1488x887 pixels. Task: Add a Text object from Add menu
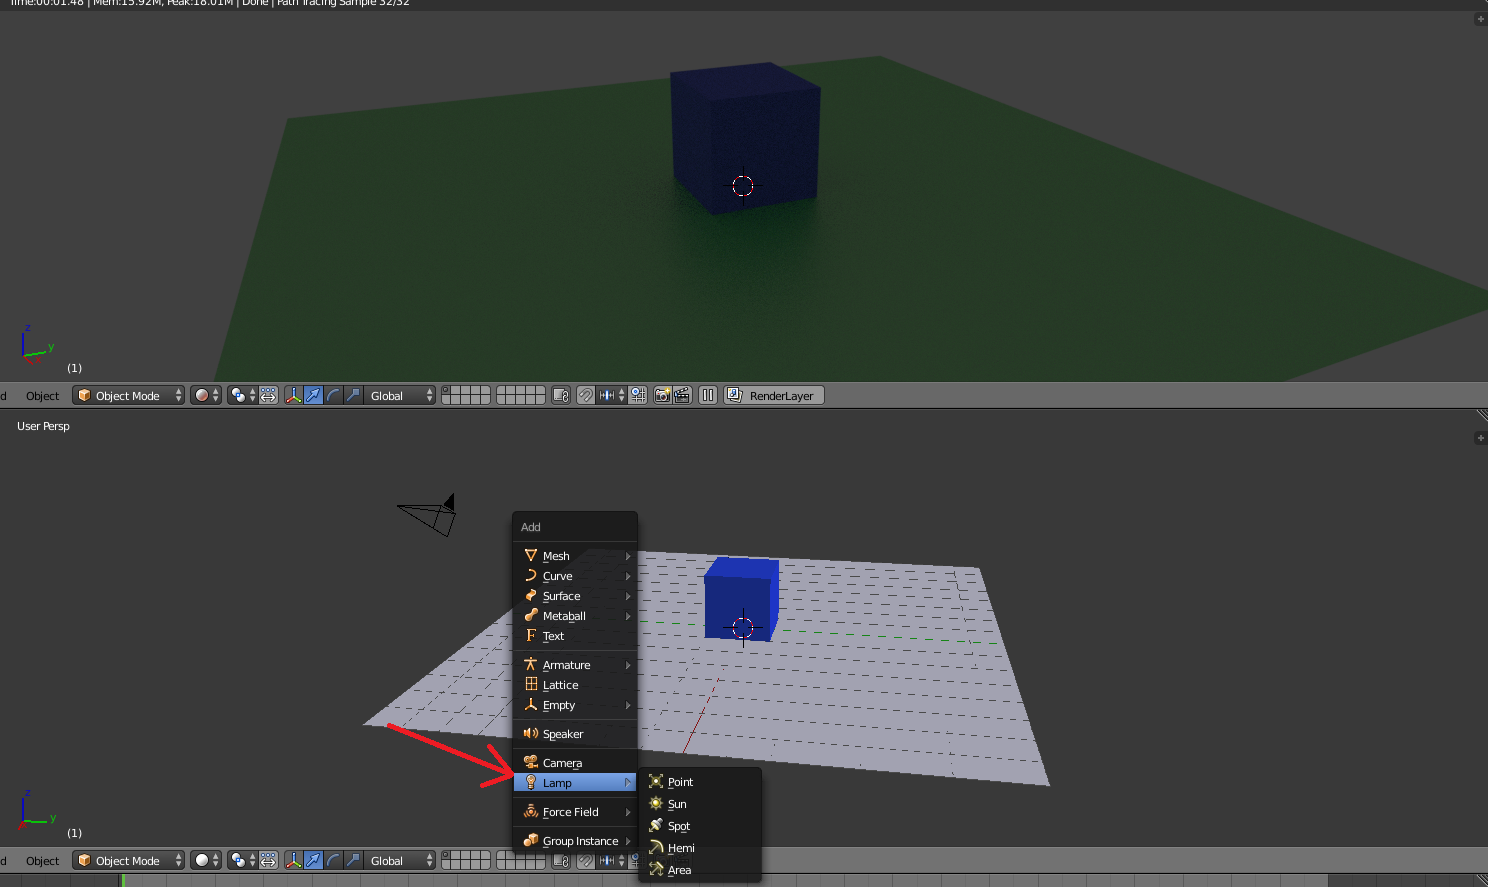tap(575, 635)
